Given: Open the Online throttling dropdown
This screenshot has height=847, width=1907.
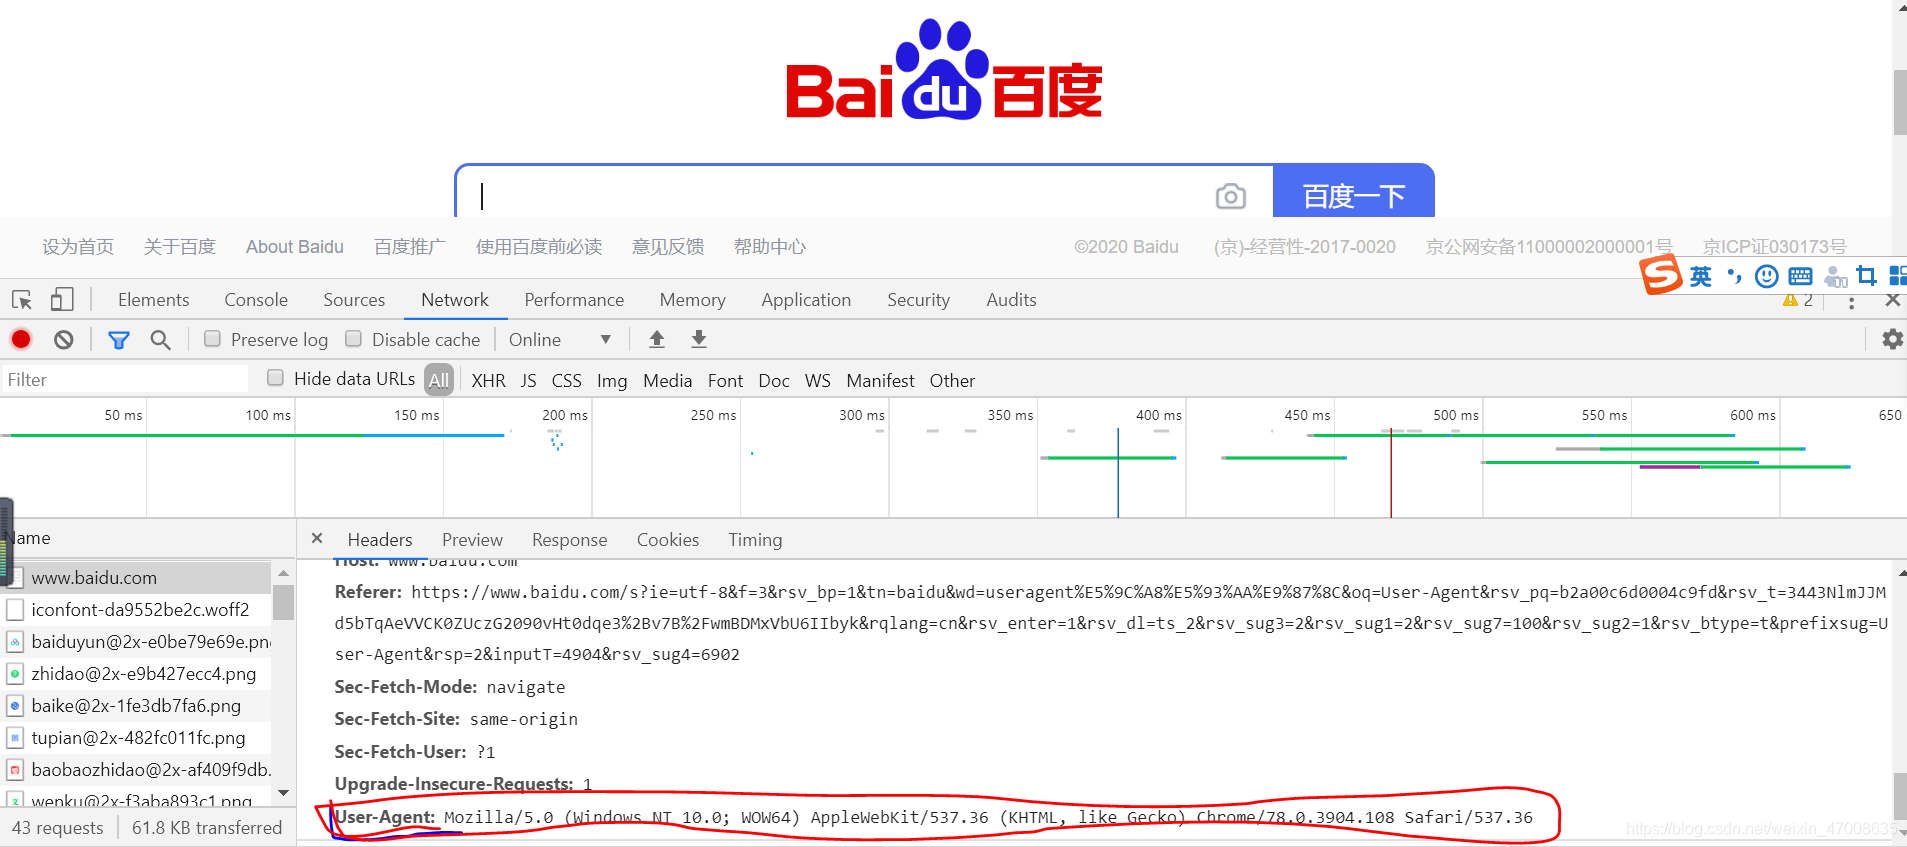Looking at the screenshot, I should [x=560, y=339].
